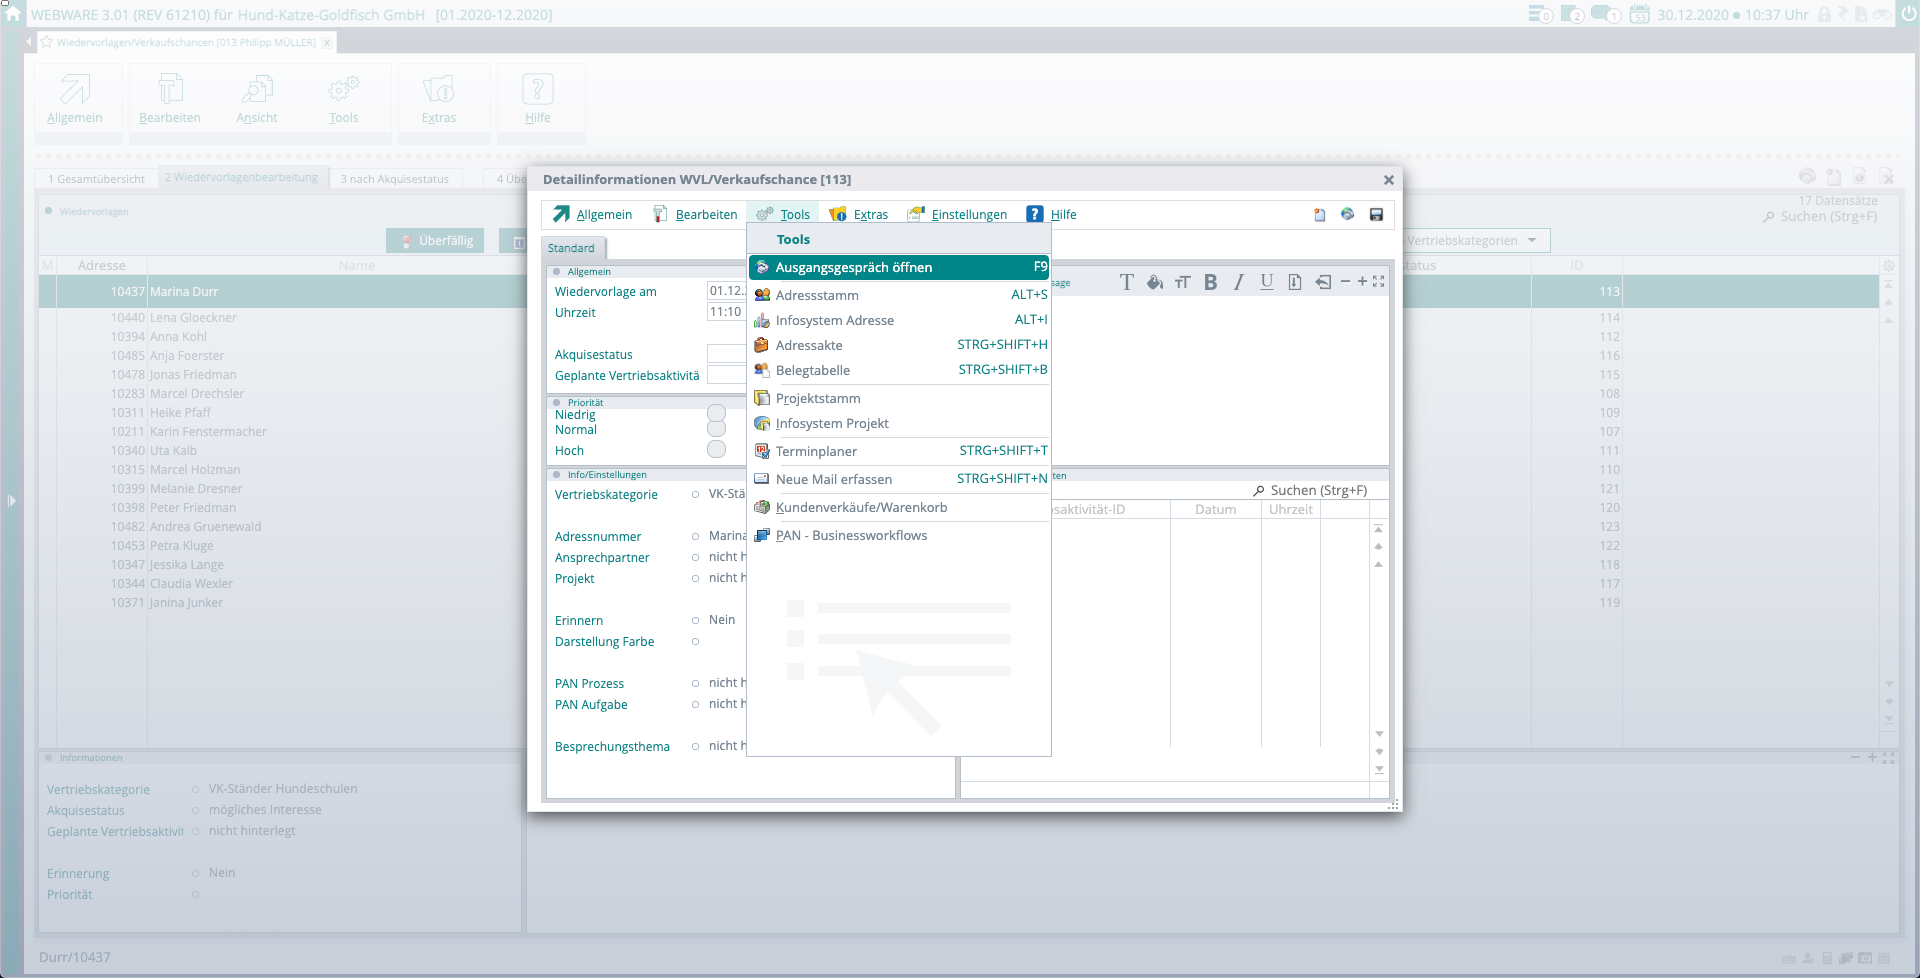Click the font size icon in editor
The image size is (1920, 978).
(1182, 282)
